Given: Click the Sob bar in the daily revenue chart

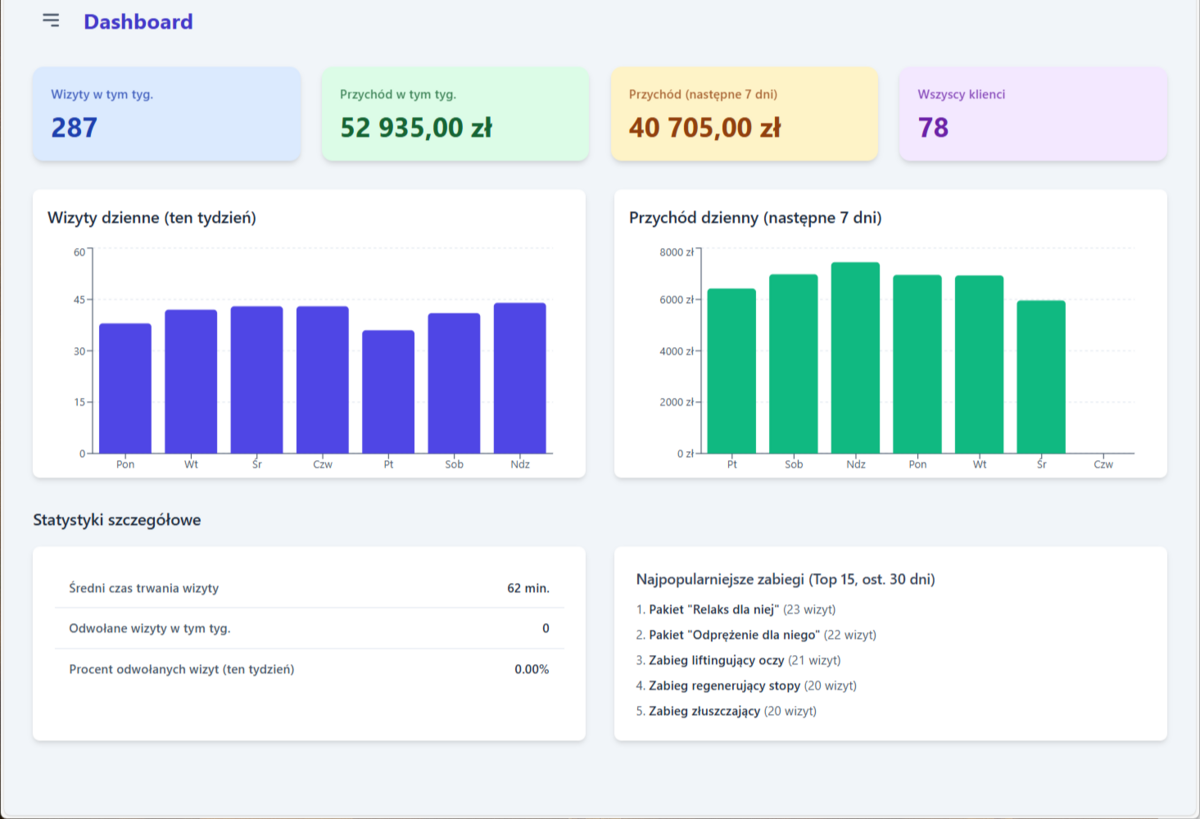Looking at the screenshot, I should tap(793, 364).
